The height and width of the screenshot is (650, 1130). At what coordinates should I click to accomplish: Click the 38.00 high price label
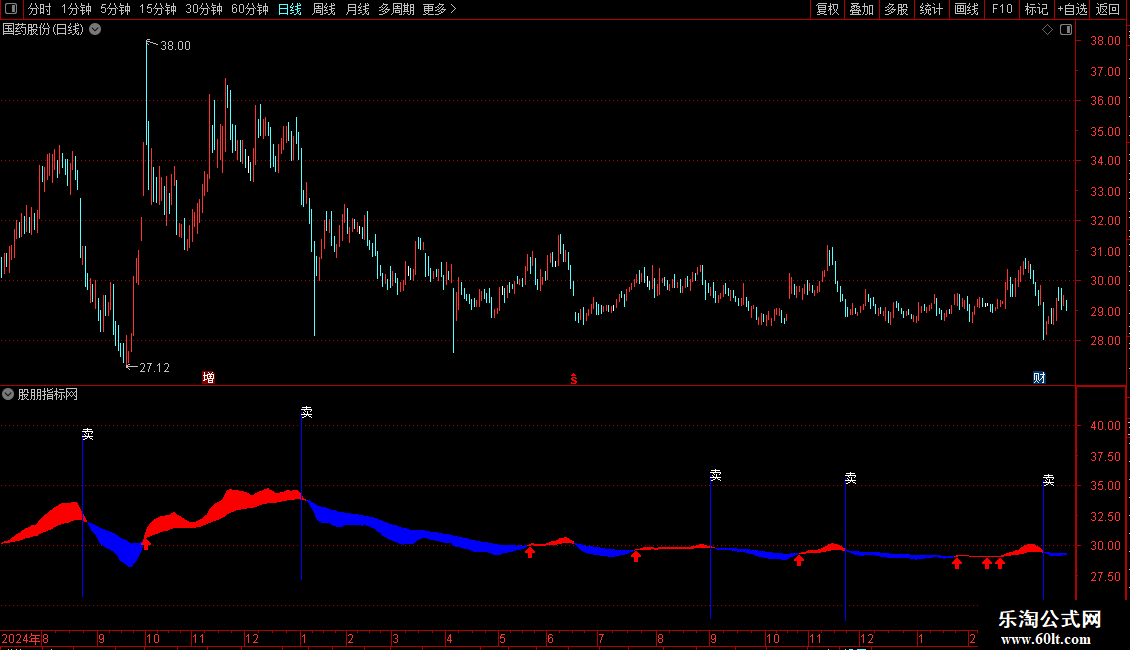click(175, 46)
